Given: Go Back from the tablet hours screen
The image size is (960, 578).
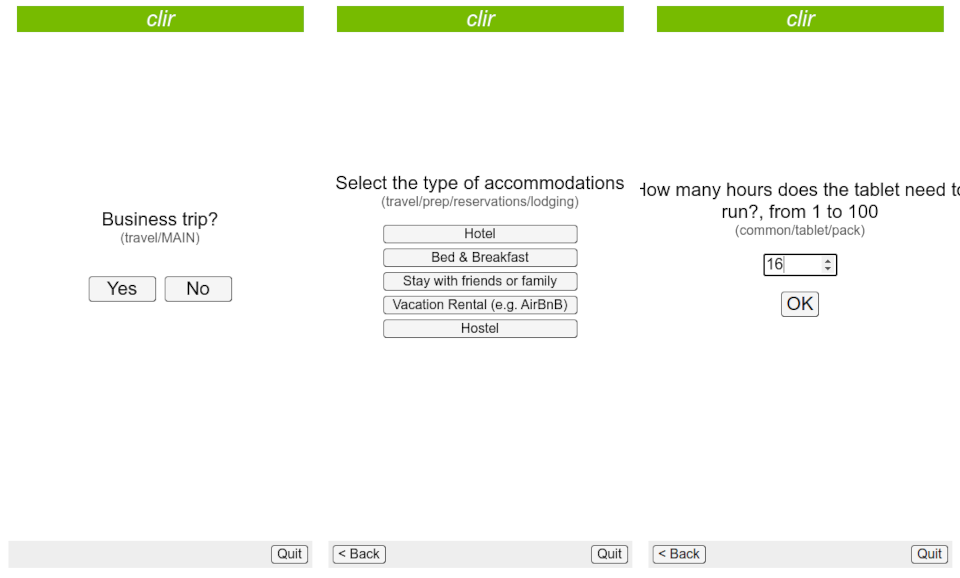Looking at the screenshot, I should 679,554.
